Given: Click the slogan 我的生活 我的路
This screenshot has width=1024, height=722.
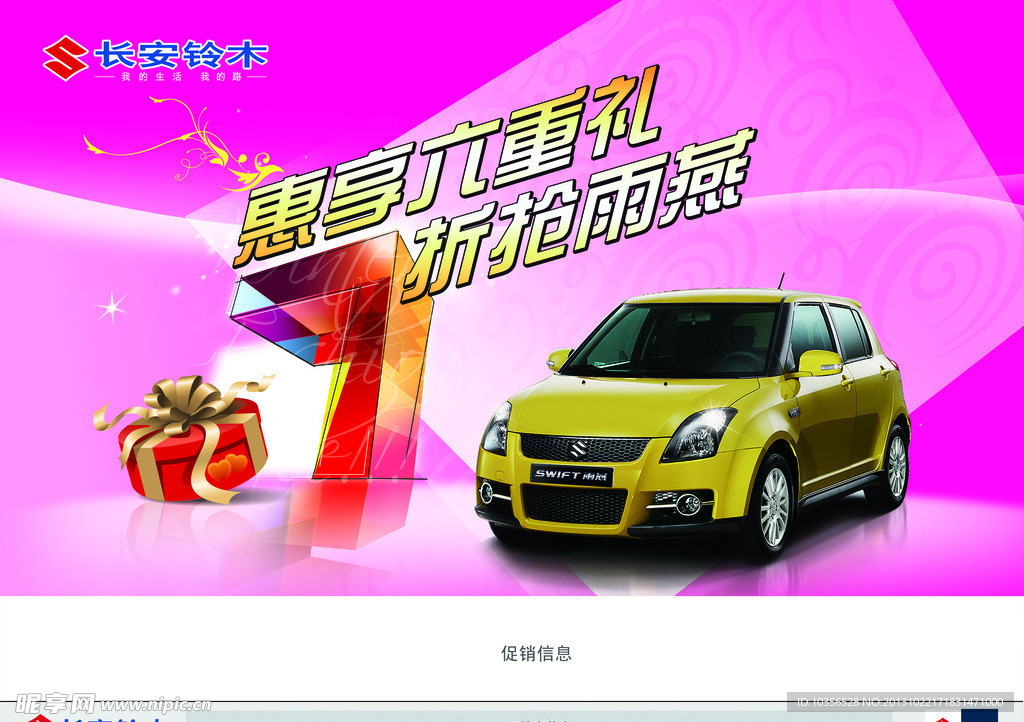Looking at the screenshot, I should pyautogui.click(x=182, y=77).
